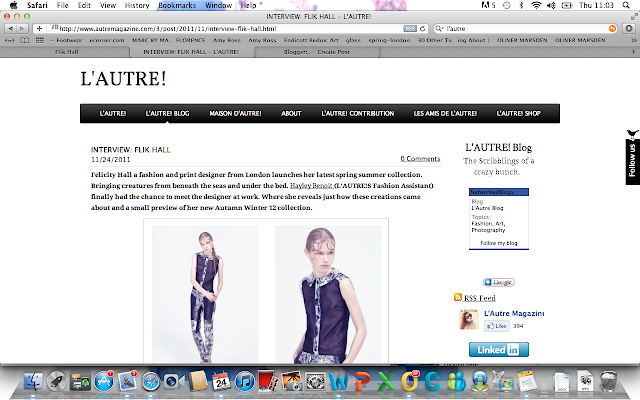Click the L'AUTRE! site title

(123, 79)
